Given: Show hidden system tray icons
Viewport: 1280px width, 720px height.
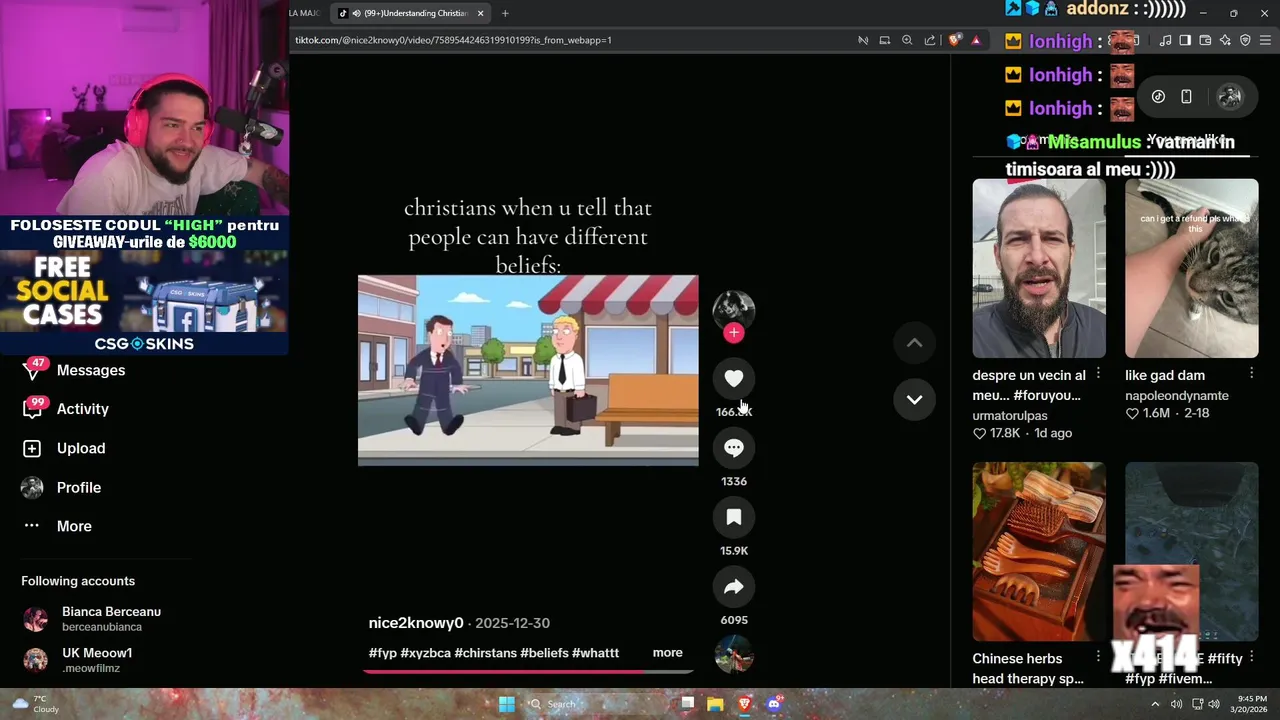Looking at the screenshot, I should 1155,704.
